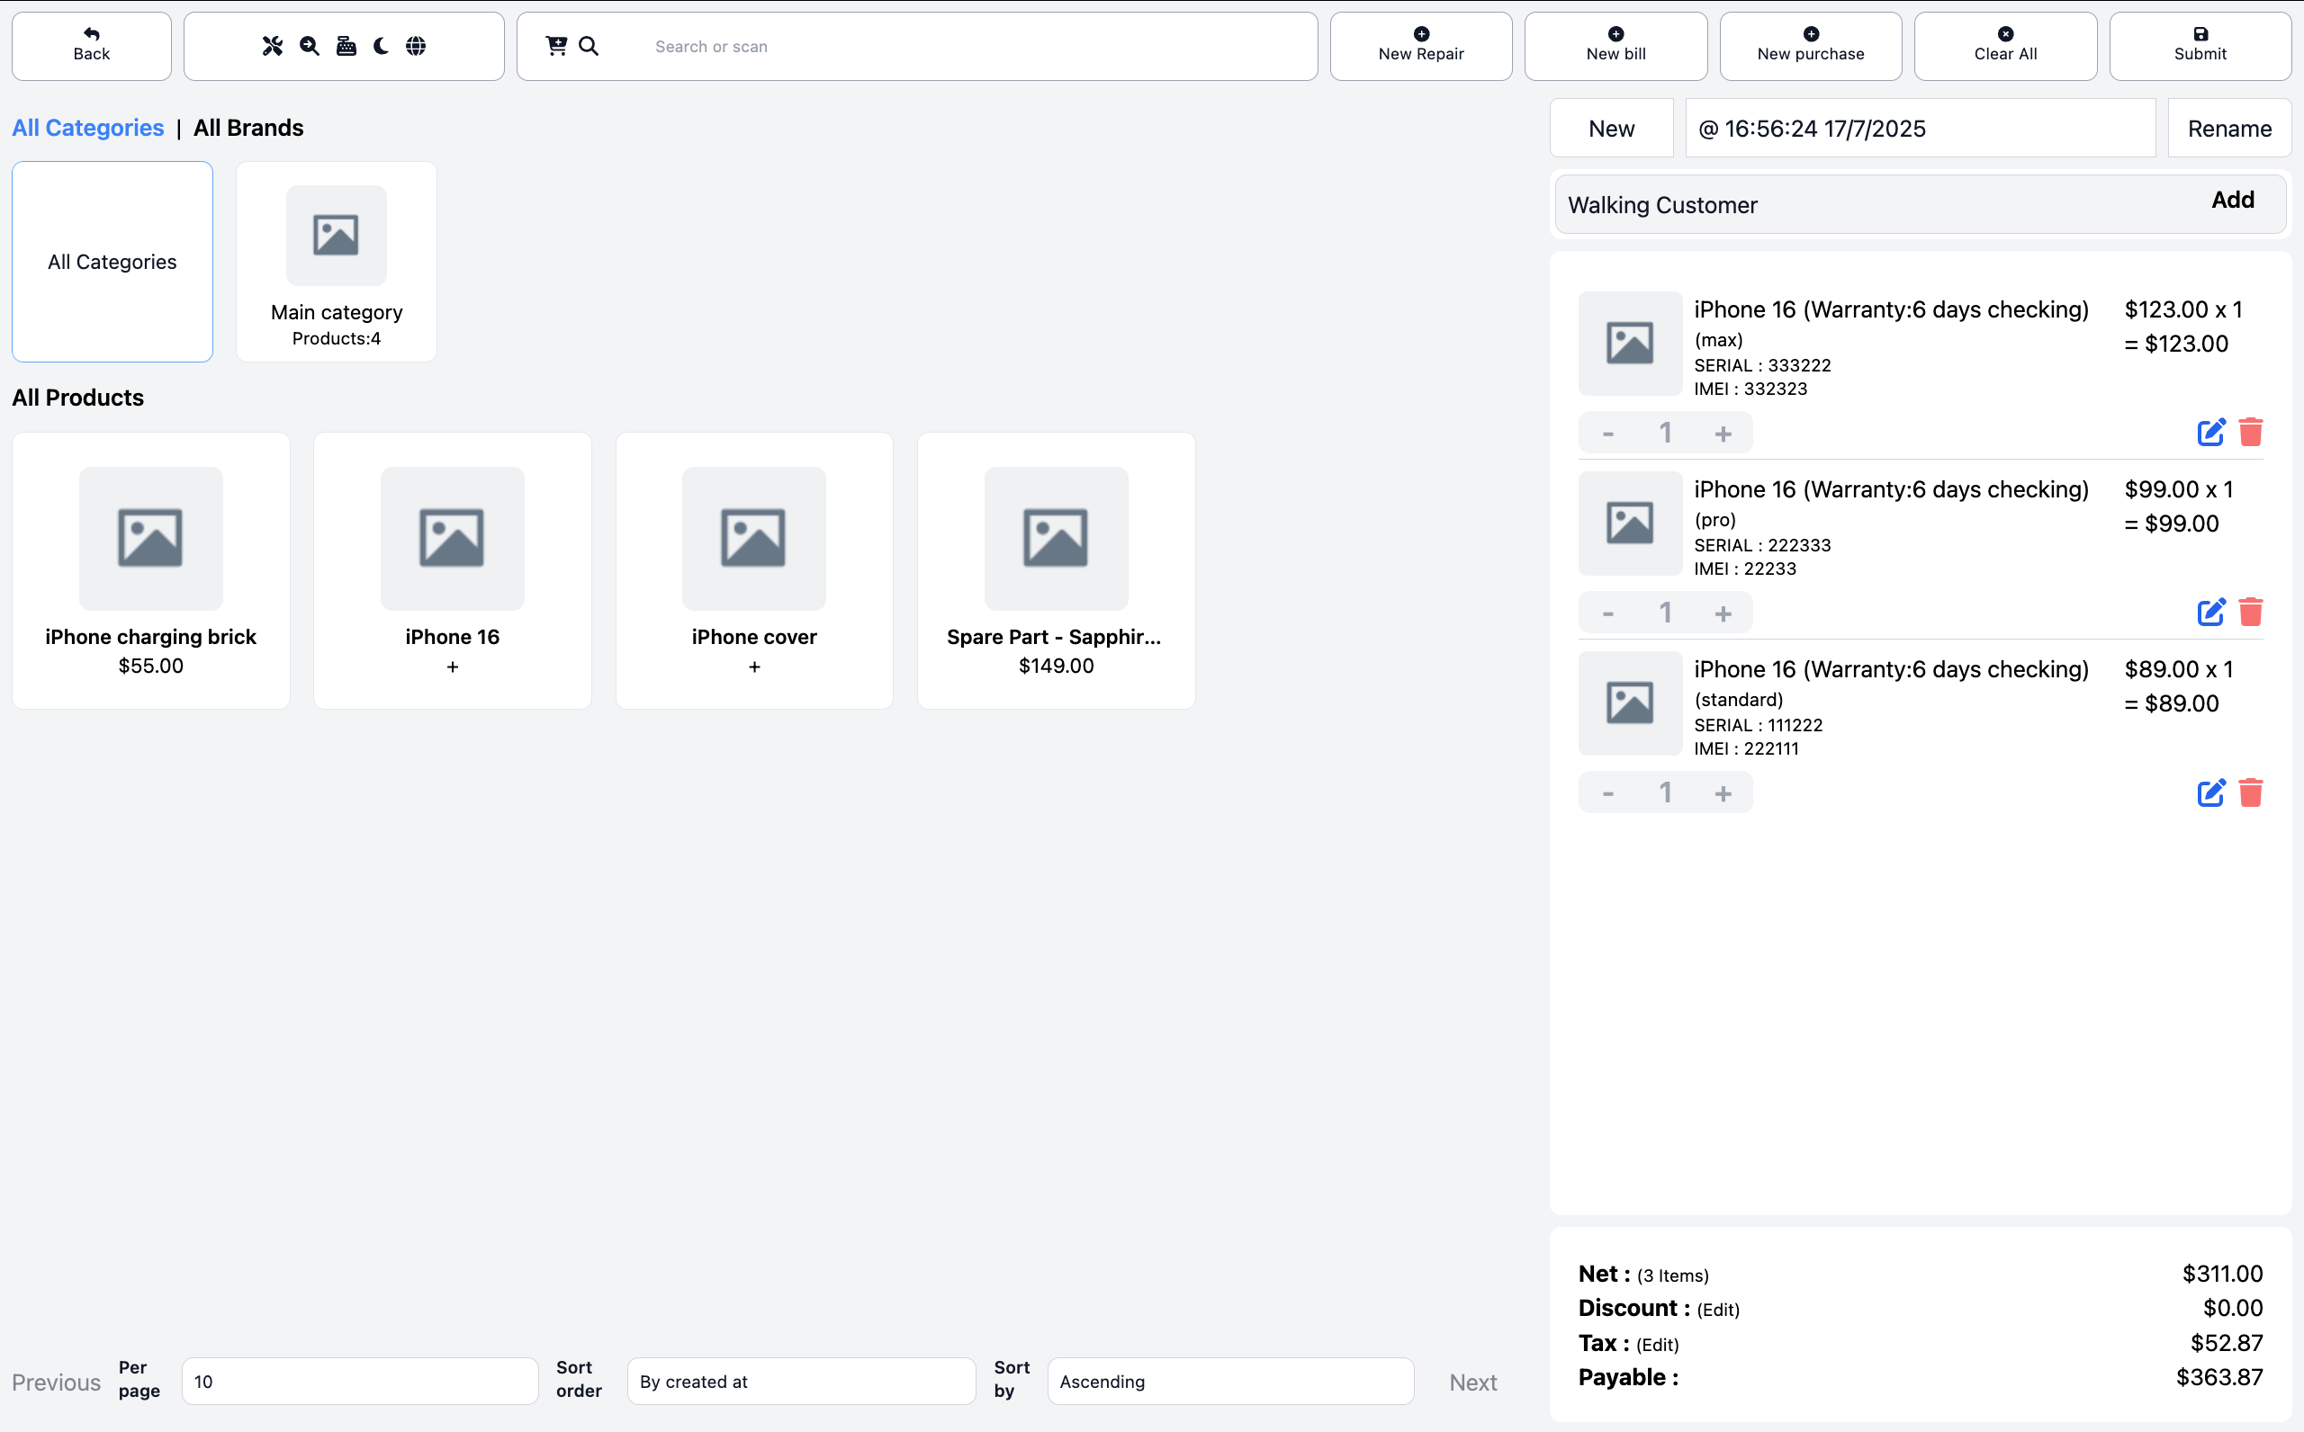Open the Sort by Ascending dropdown
The image size is (2304, 1432).
[1230, 1381]
